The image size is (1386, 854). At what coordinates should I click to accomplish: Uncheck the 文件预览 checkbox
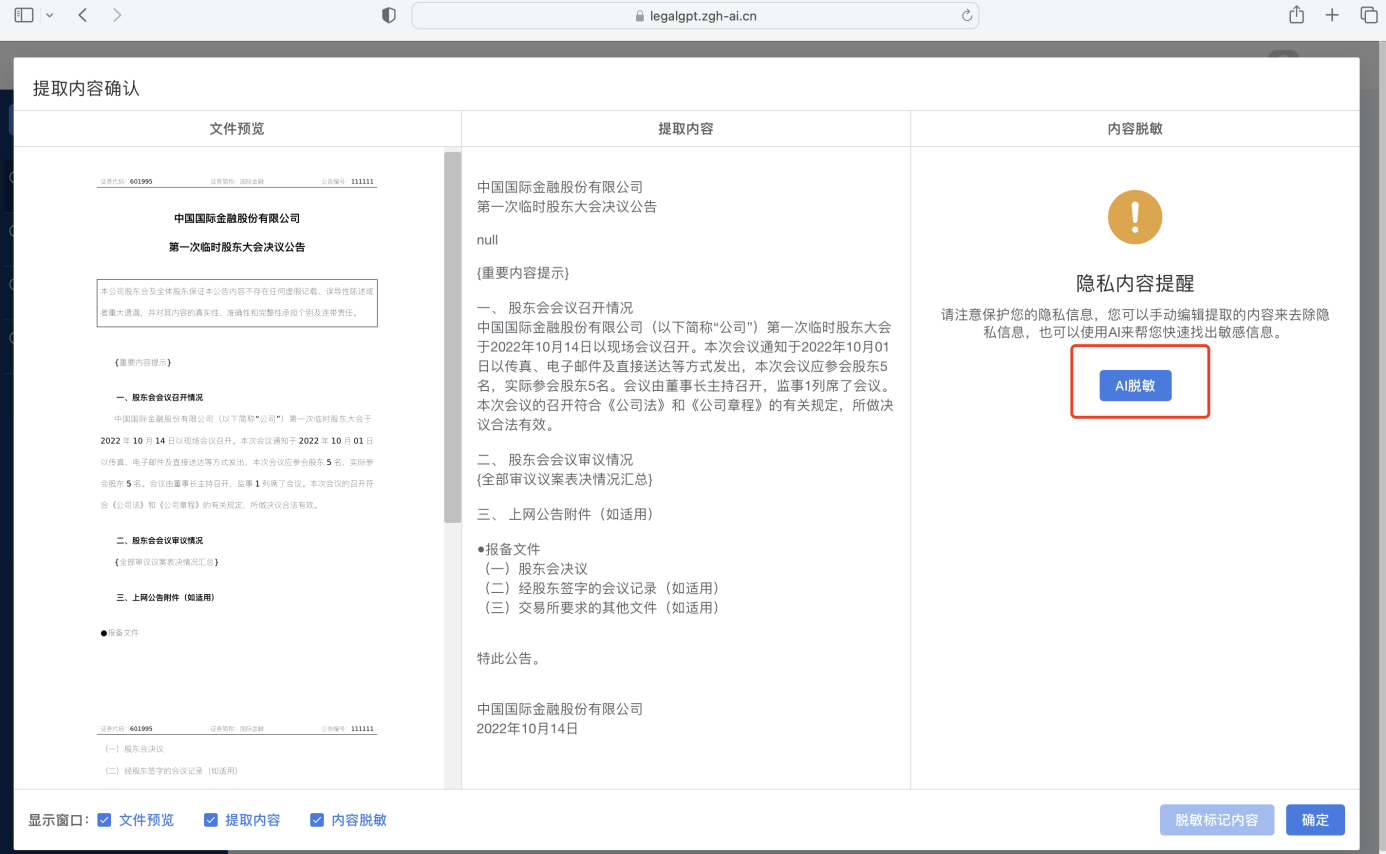point(104,820)
